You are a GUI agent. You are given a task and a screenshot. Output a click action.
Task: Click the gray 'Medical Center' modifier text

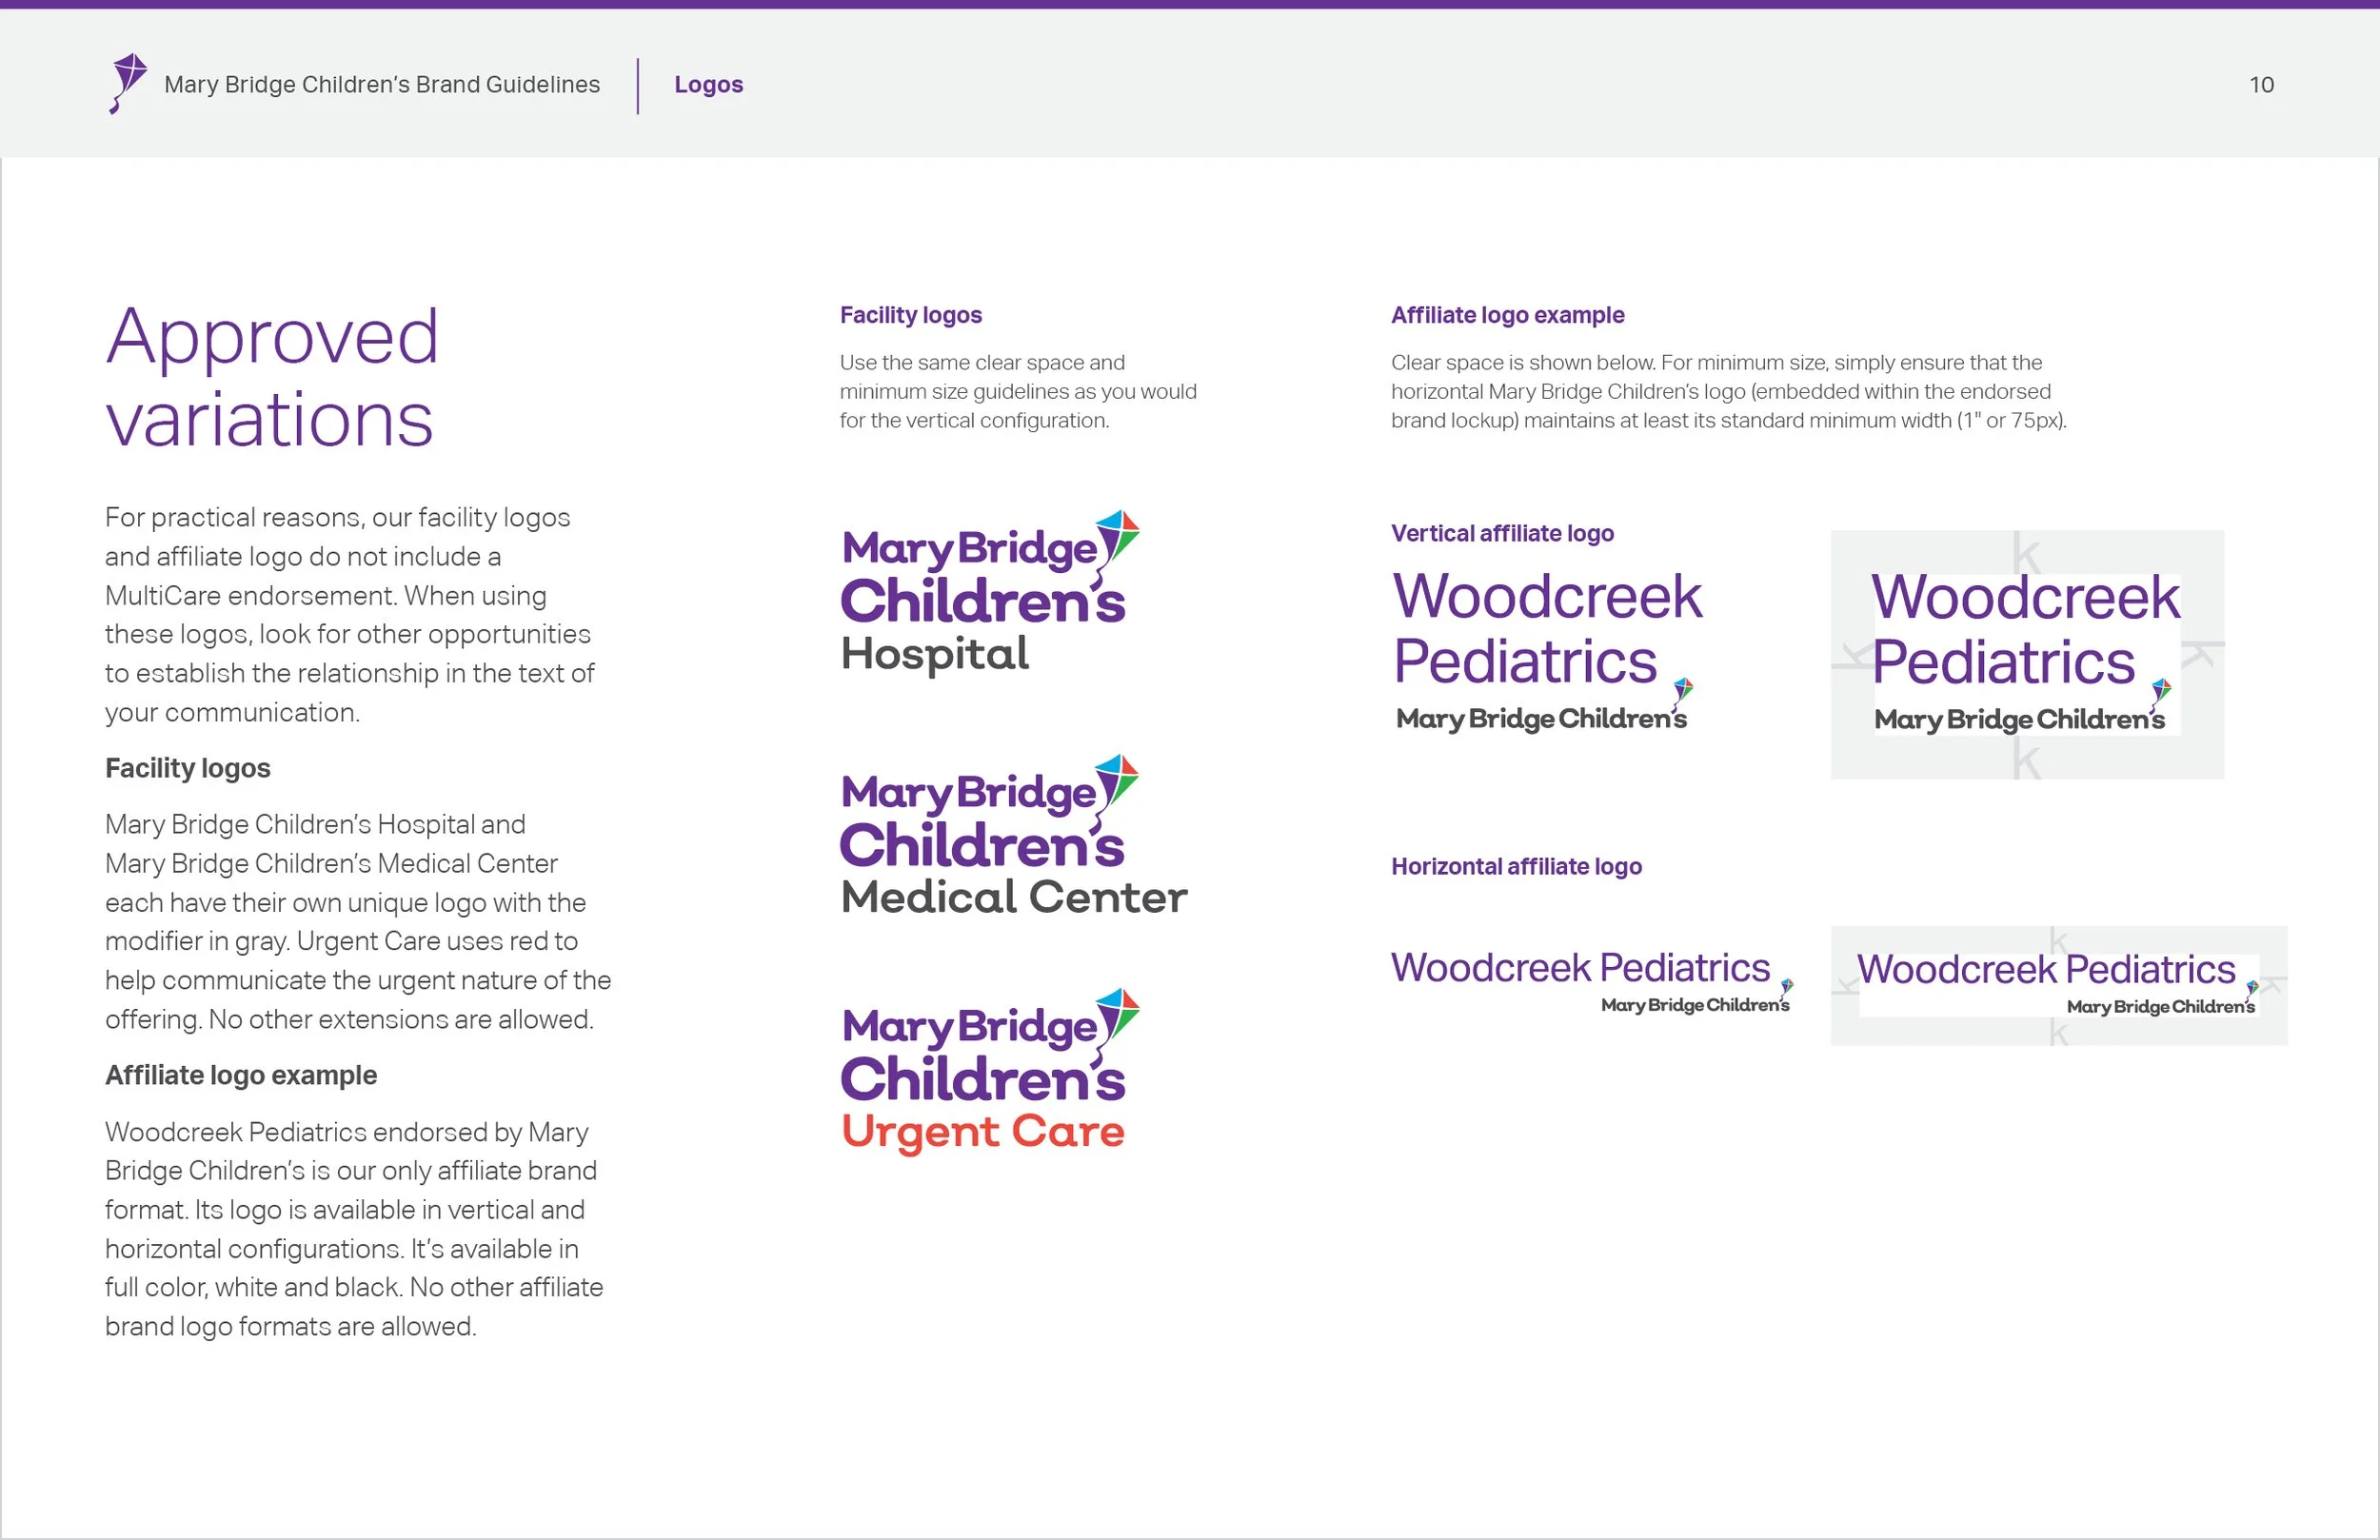[x=1014, y=896]
